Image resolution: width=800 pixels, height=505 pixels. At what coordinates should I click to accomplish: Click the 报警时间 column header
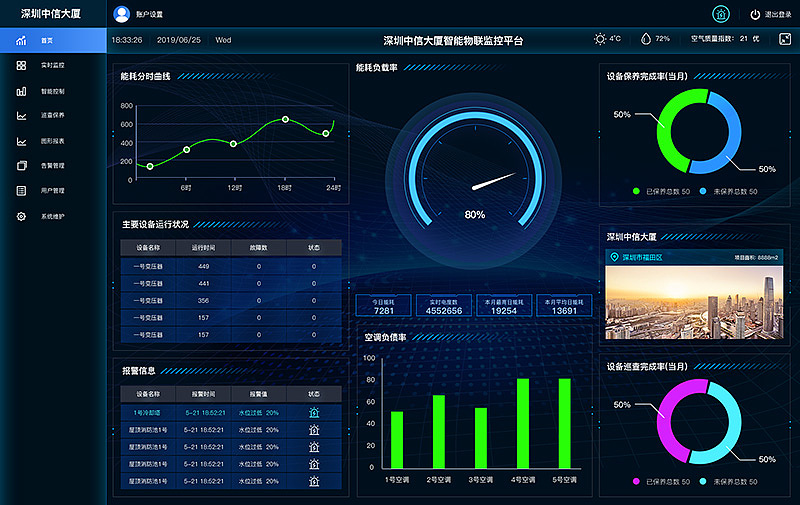(x=203, y=394)
